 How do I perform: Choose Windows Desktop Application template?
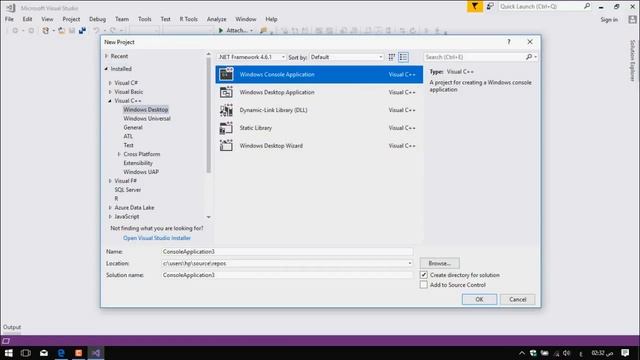[319, 93]
